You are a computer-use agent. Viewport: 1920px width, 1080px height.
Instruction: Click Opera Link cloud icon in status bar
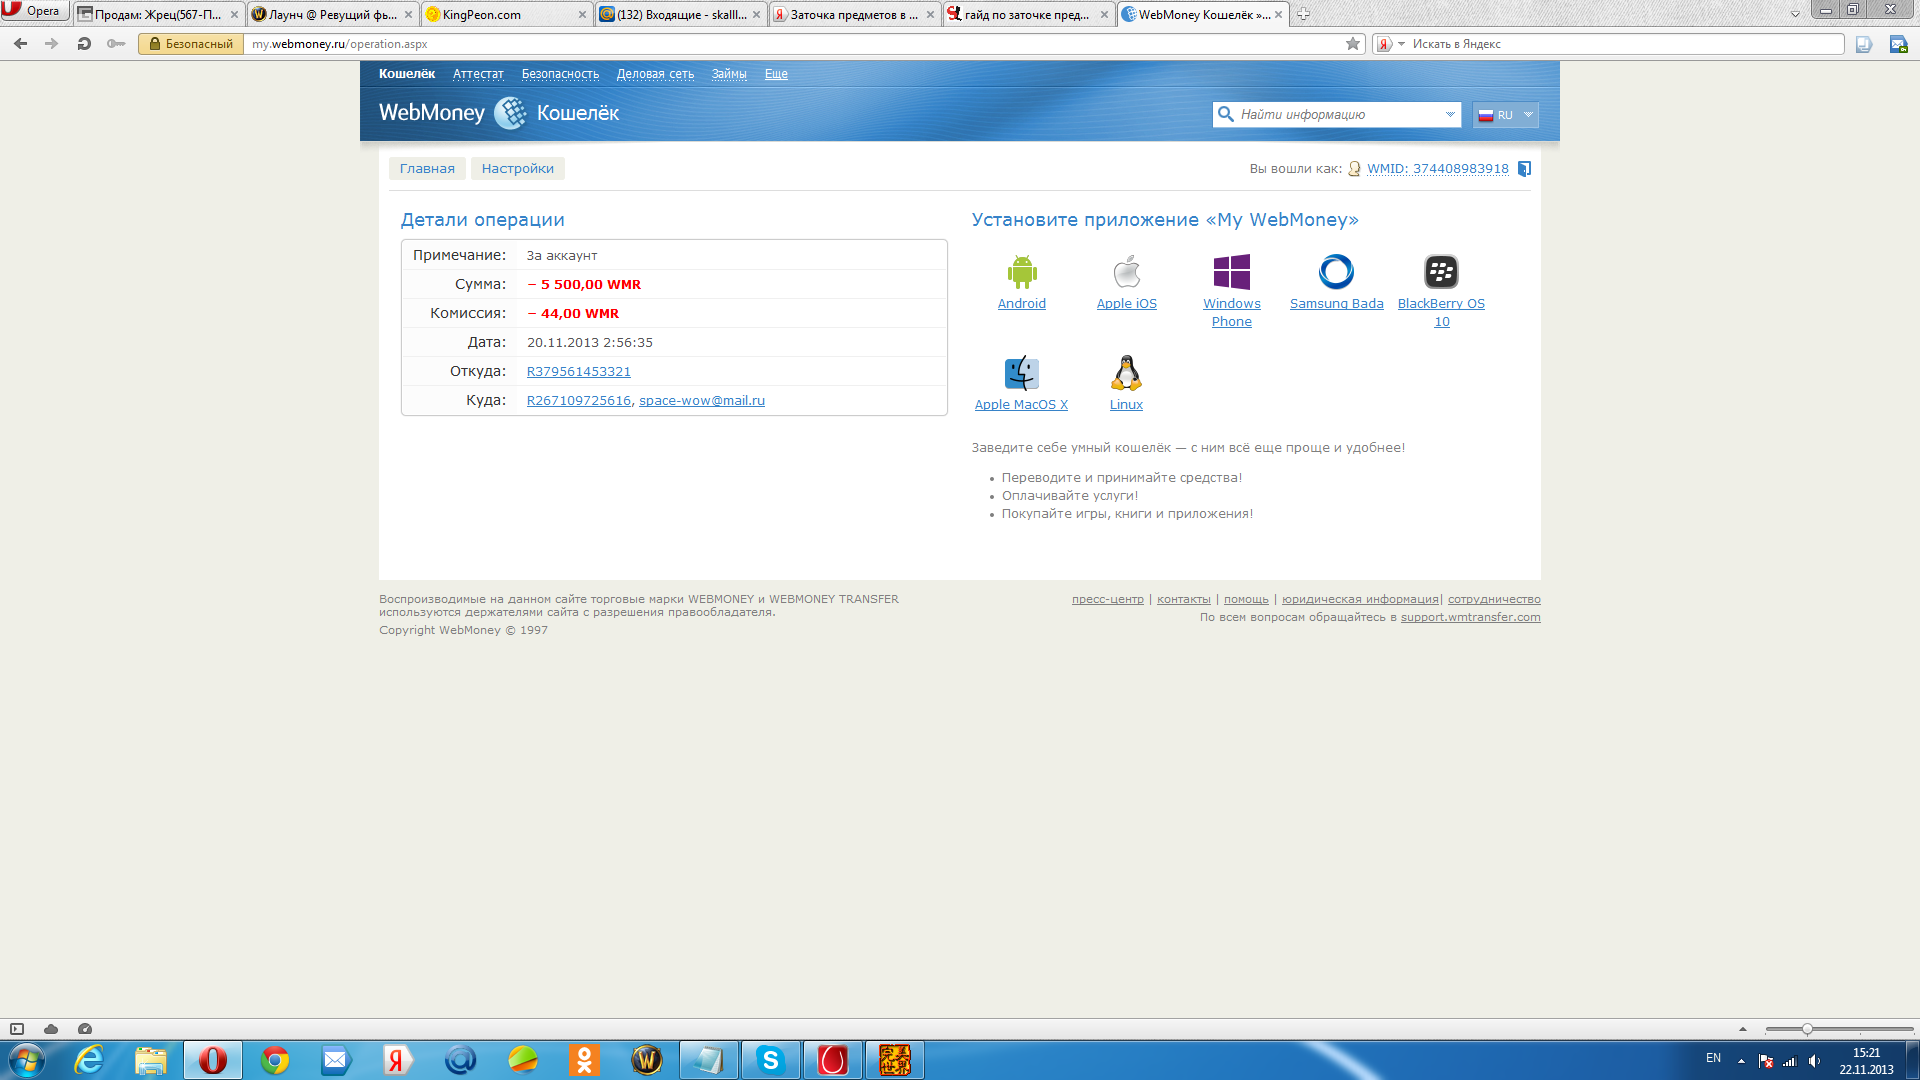pyautogui.click(x=51, y=1029)
